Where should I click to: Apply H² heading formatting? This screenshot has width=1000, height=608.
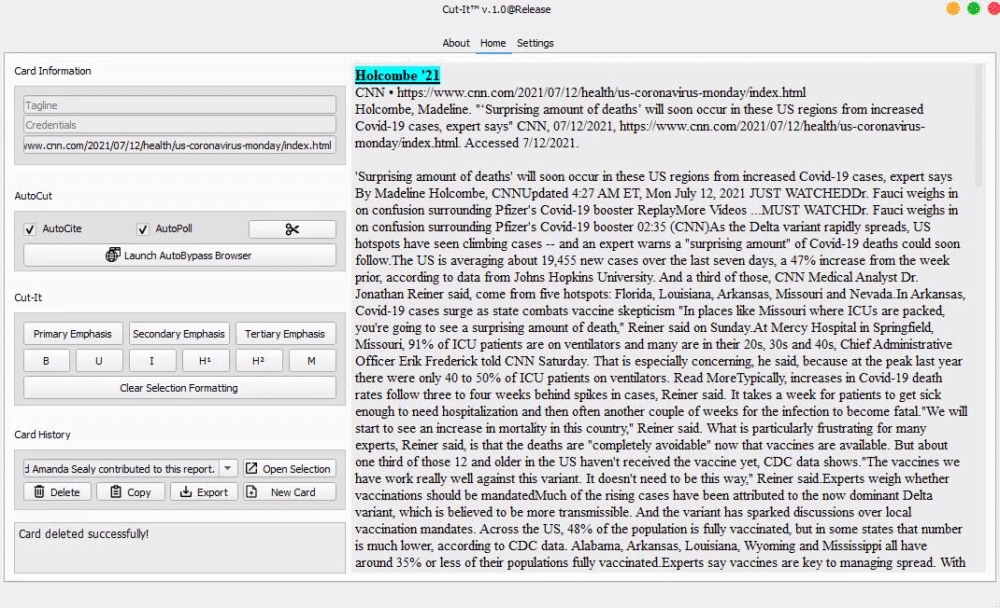[258, 360]
